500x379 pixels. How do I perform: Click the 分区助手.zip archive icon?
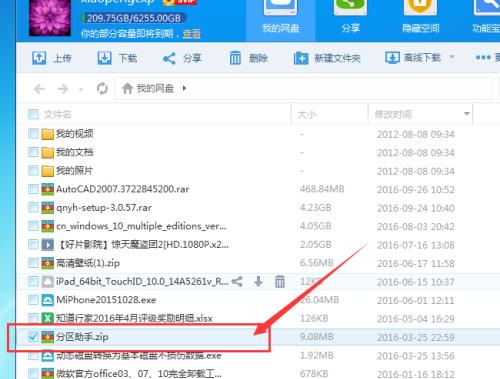[47, 337]
